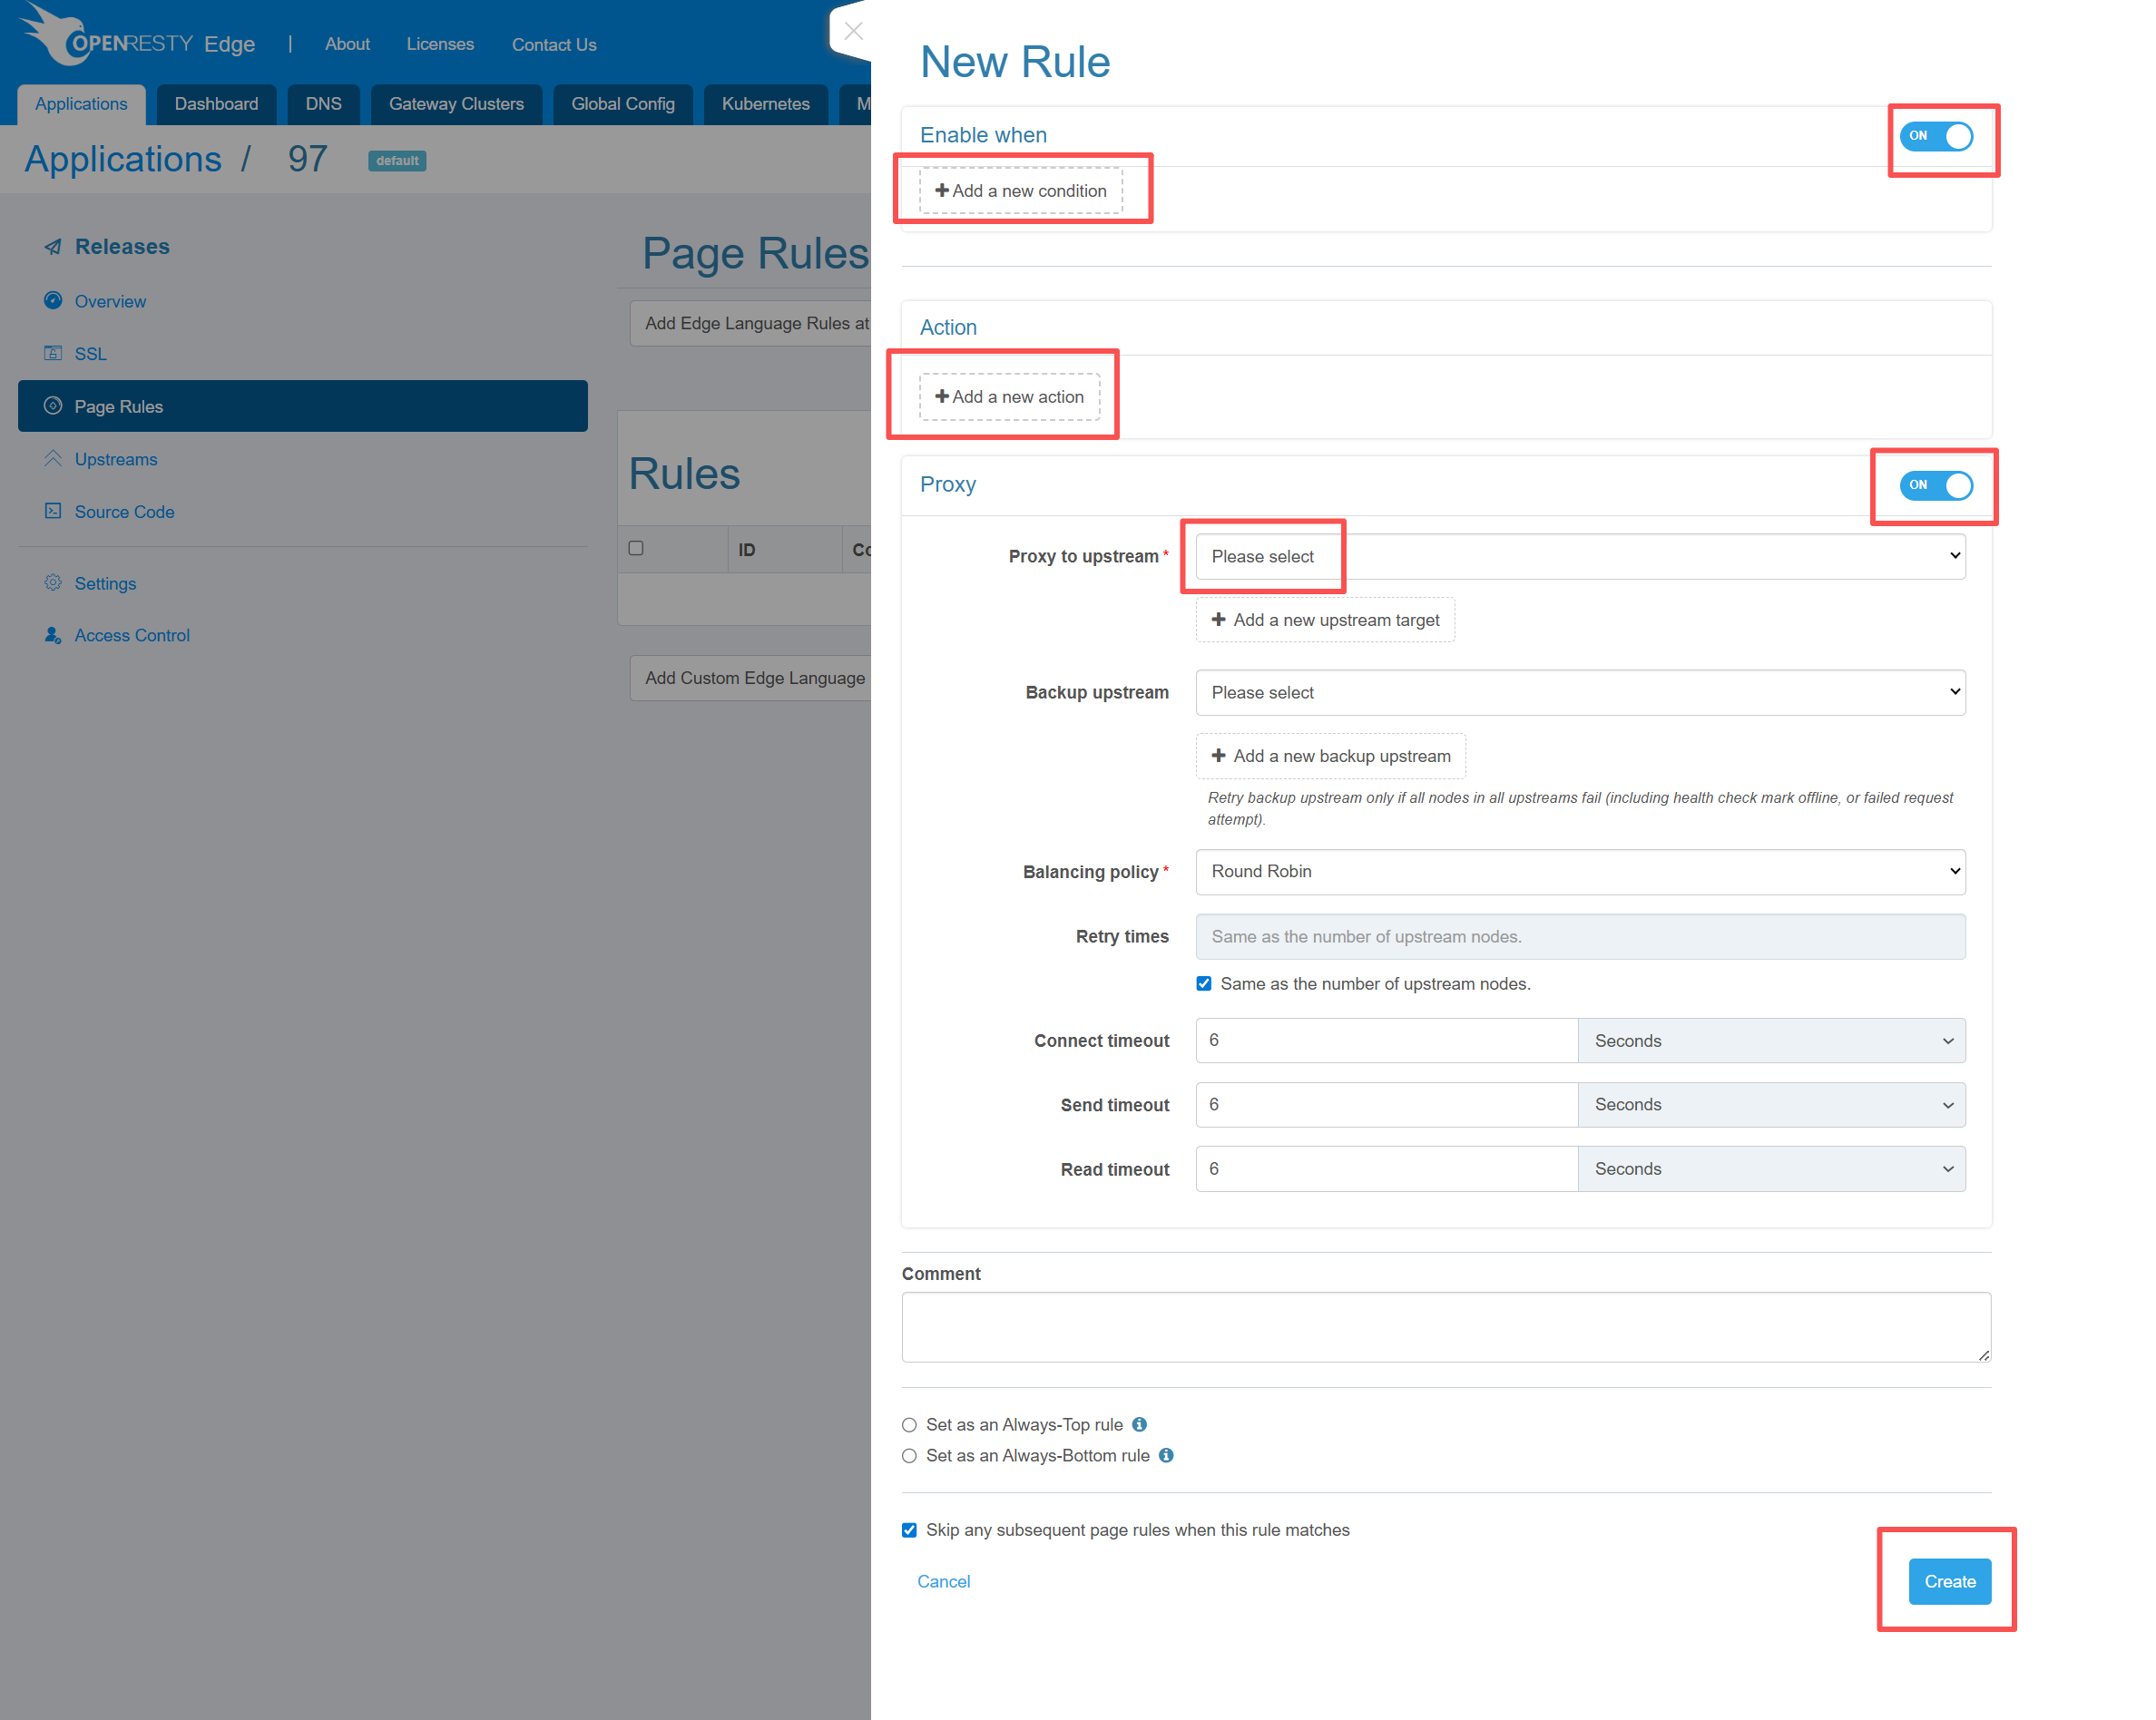
Task: Turn off the Proxy switch
Action: pyautogui.click(x=1936, y=486)
